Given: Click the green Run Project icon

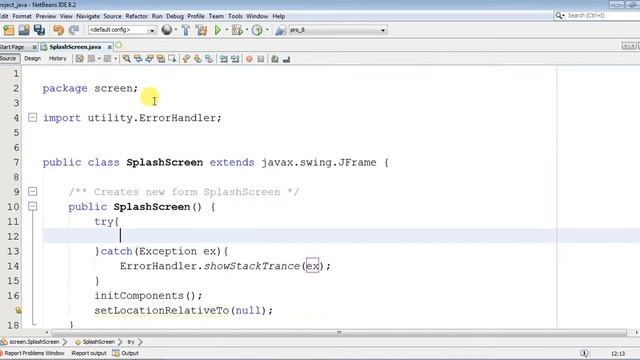Looking at the screenshot, I should [x=218, y=30].
